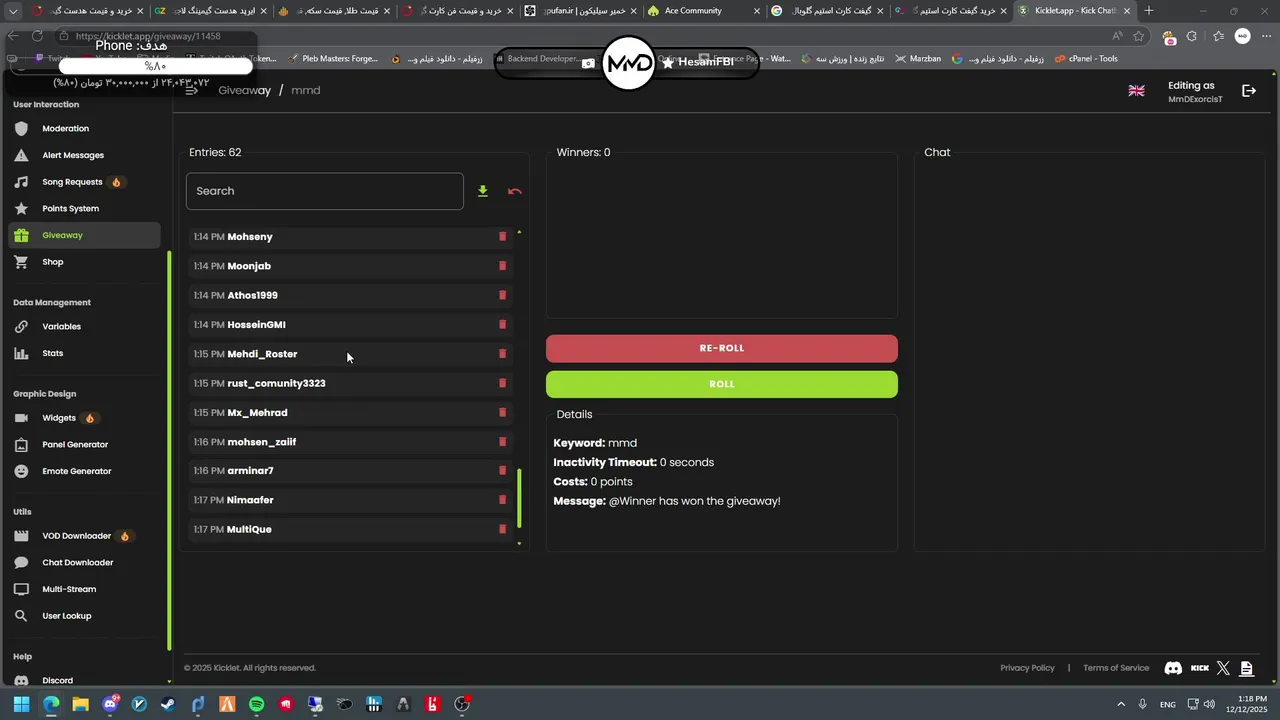Open the documentation icon in the footer

(1246, 668)
